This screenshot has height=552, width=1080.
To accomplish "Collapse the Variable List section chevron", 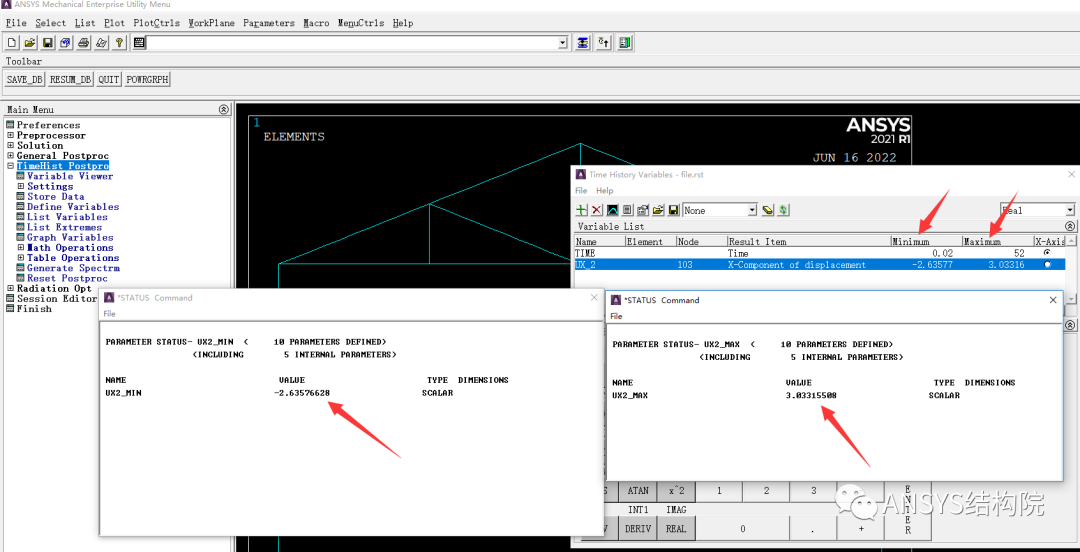I will (1069, 226).
